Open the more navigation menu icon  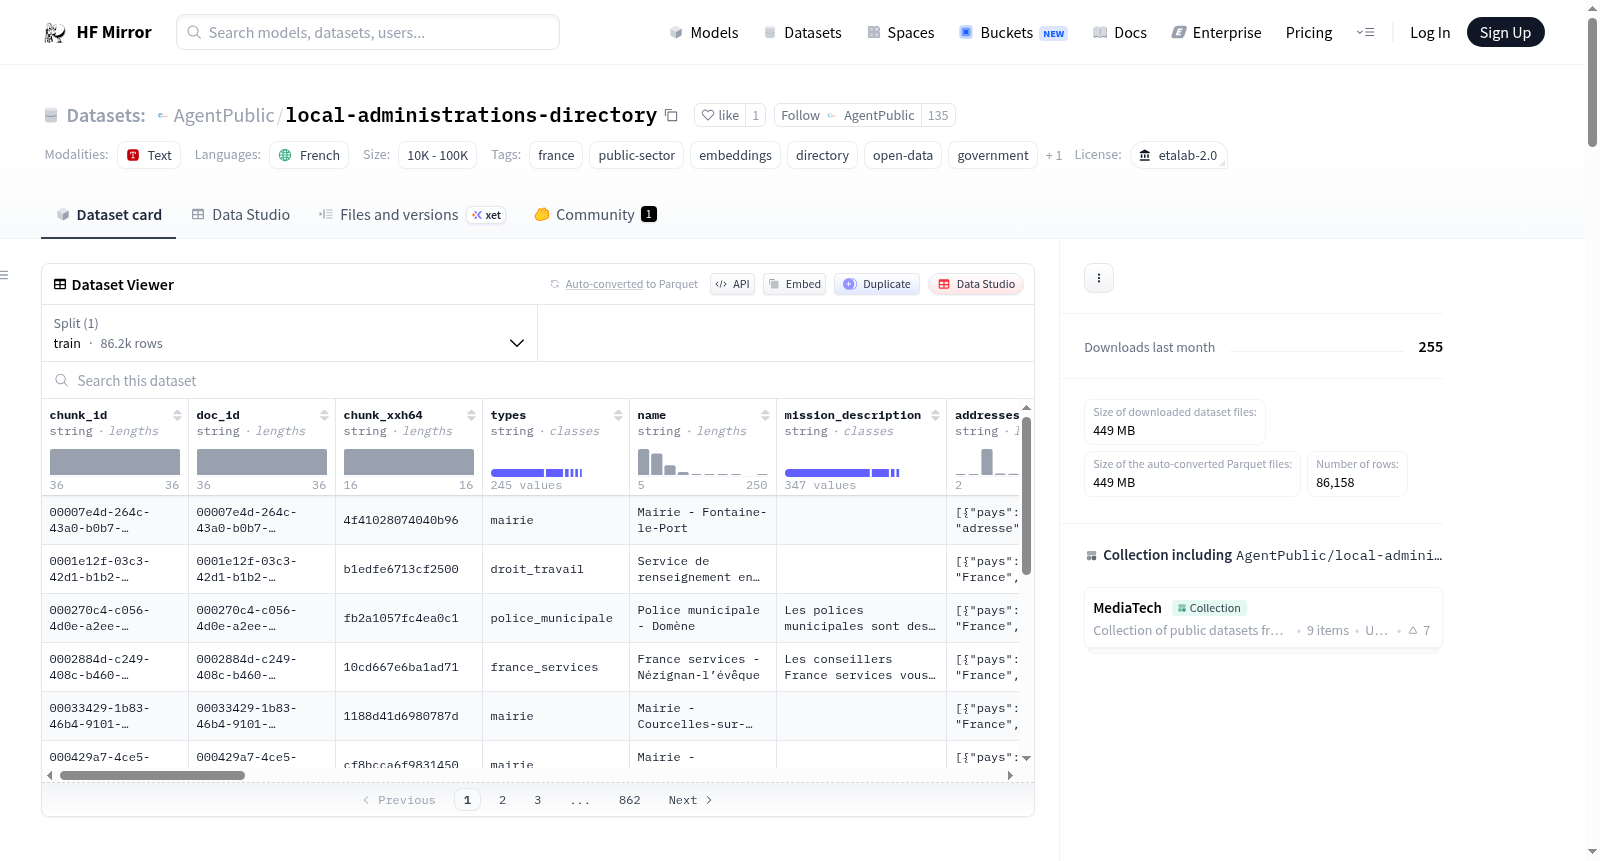1365,33
